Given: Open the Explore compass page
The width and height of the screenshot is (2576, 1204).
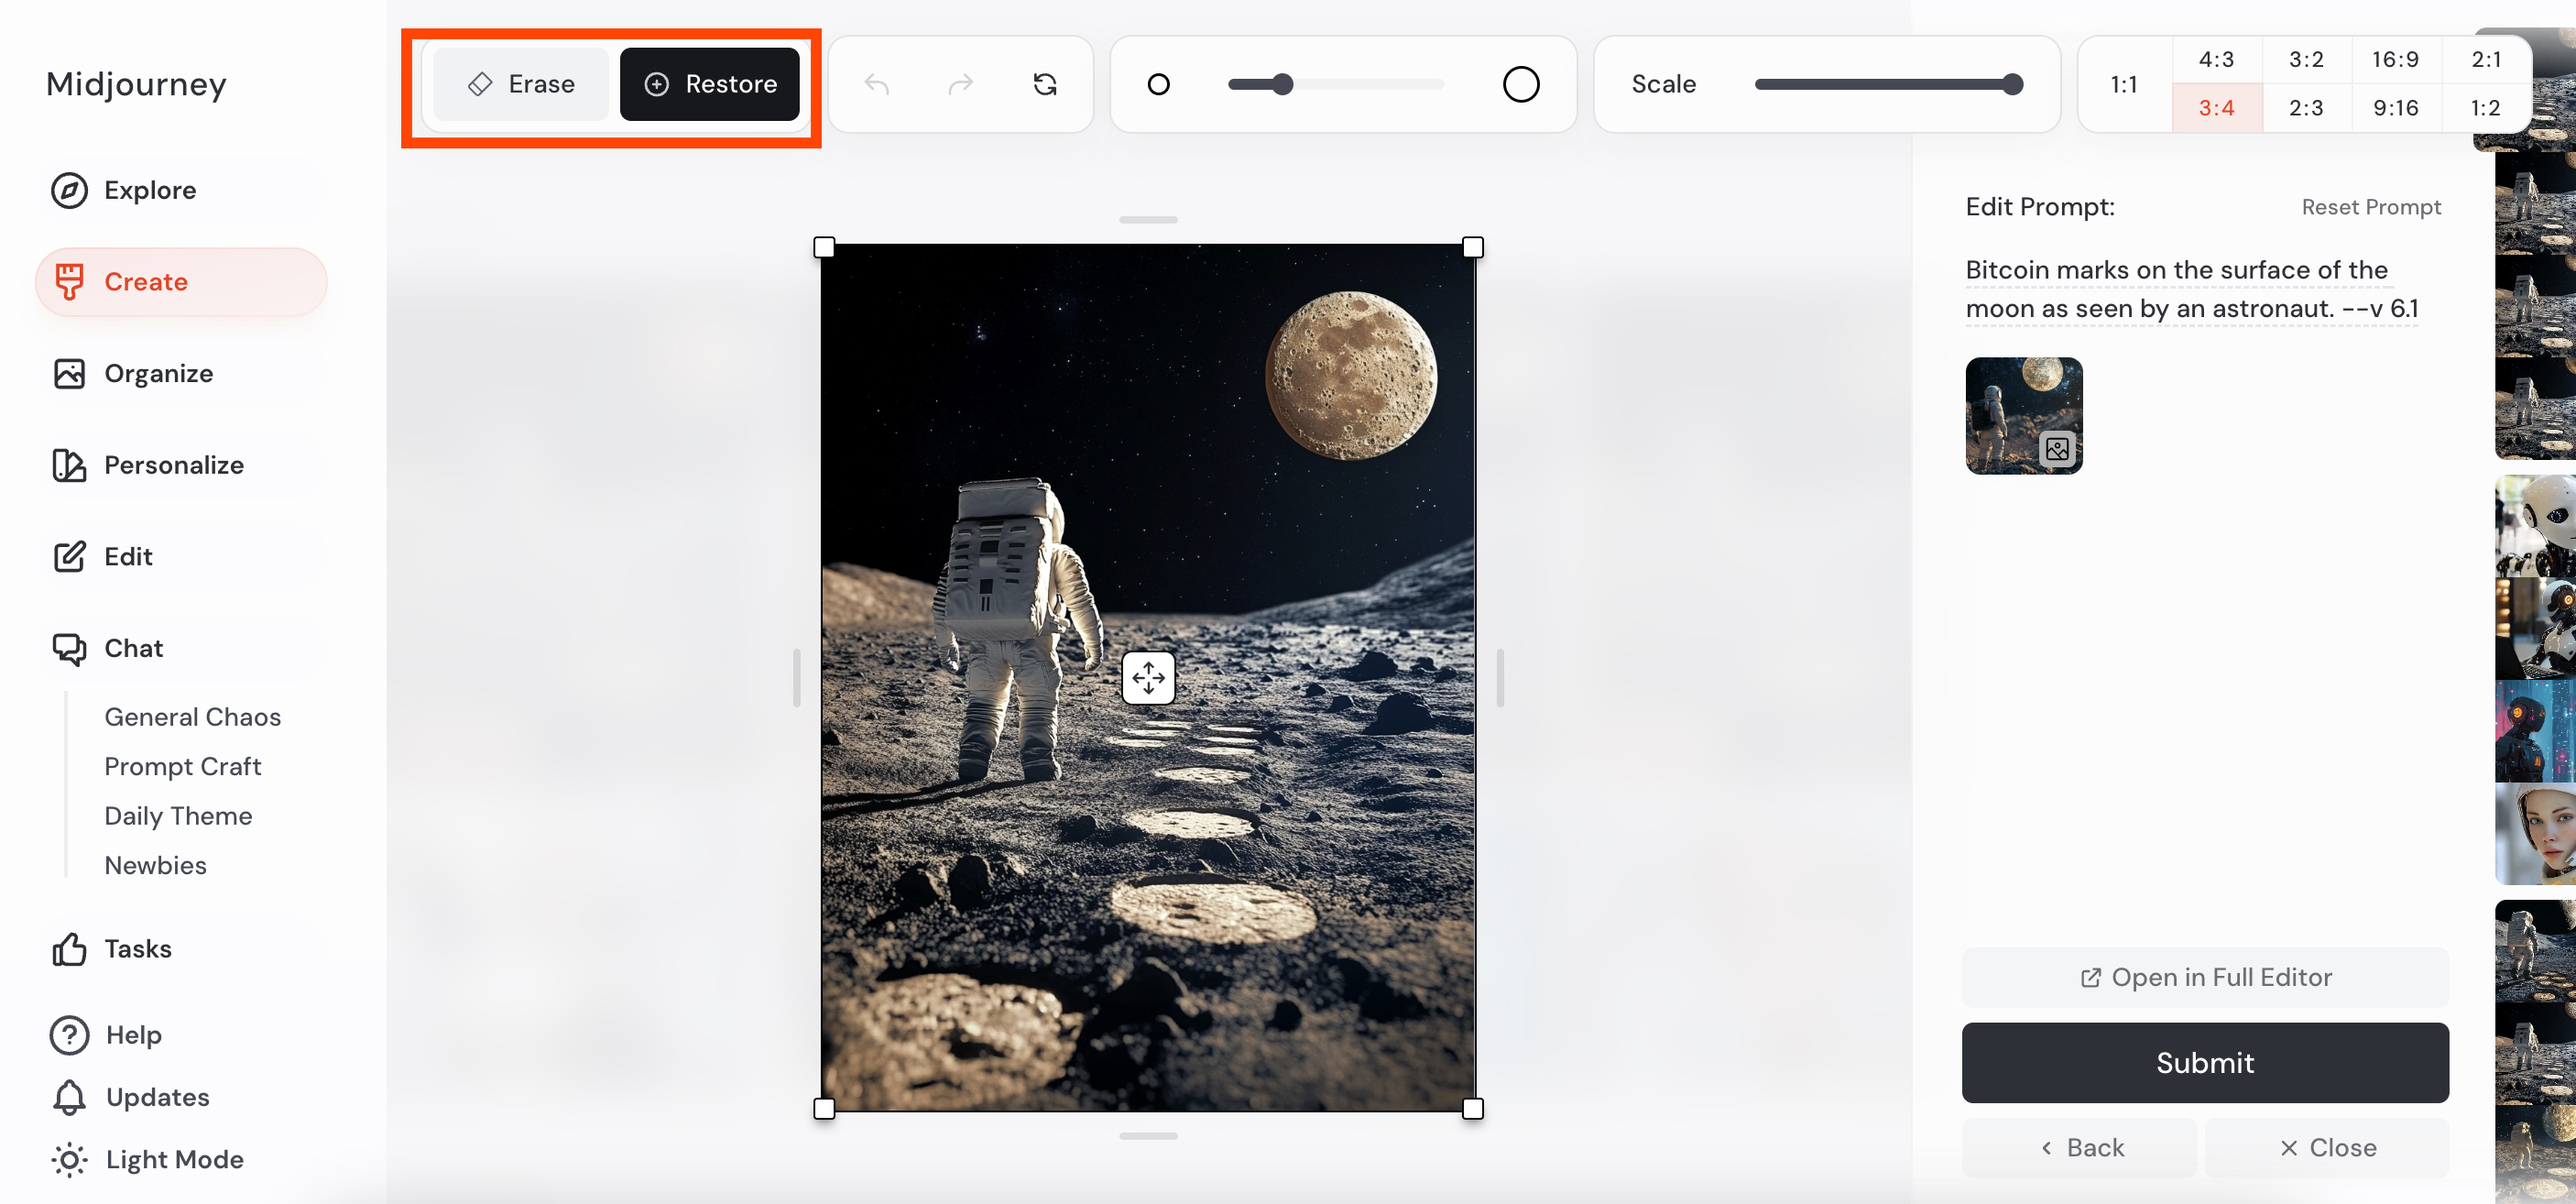Looking at the screenshot, I should tap(150, 190).
